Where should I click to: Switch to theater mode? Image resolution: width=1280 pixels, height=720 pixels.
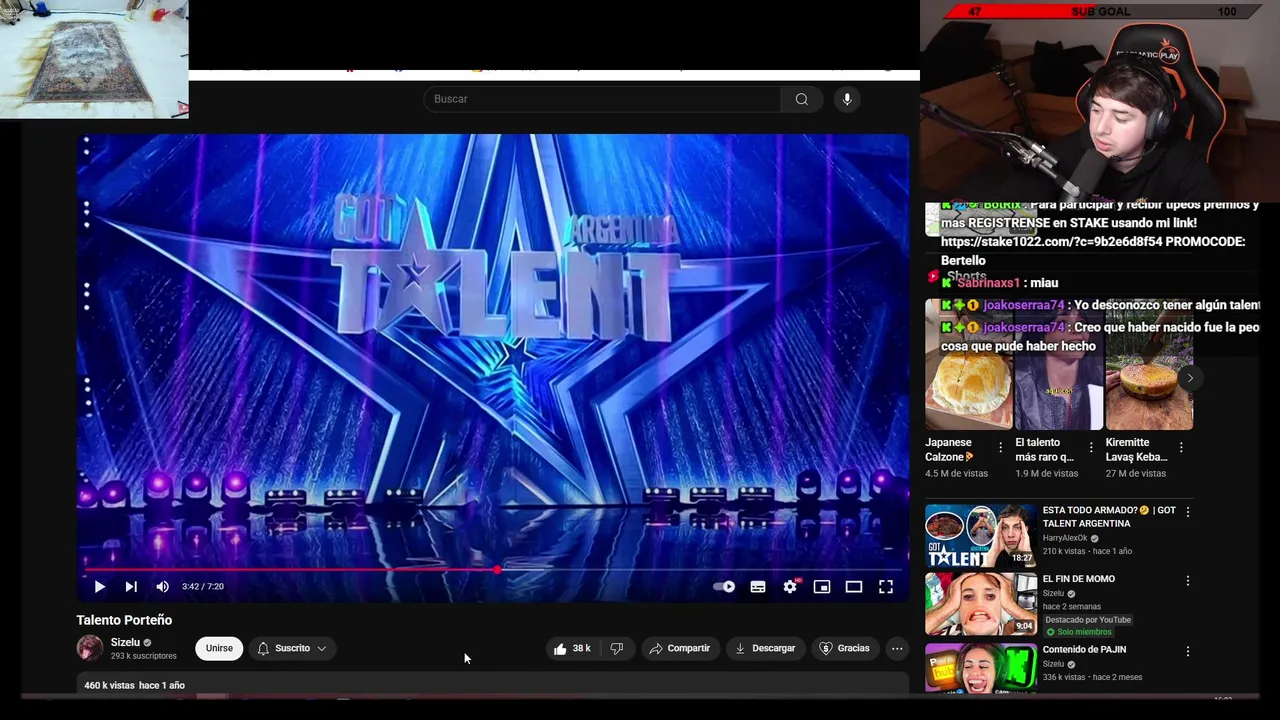[x=854, y=587]
